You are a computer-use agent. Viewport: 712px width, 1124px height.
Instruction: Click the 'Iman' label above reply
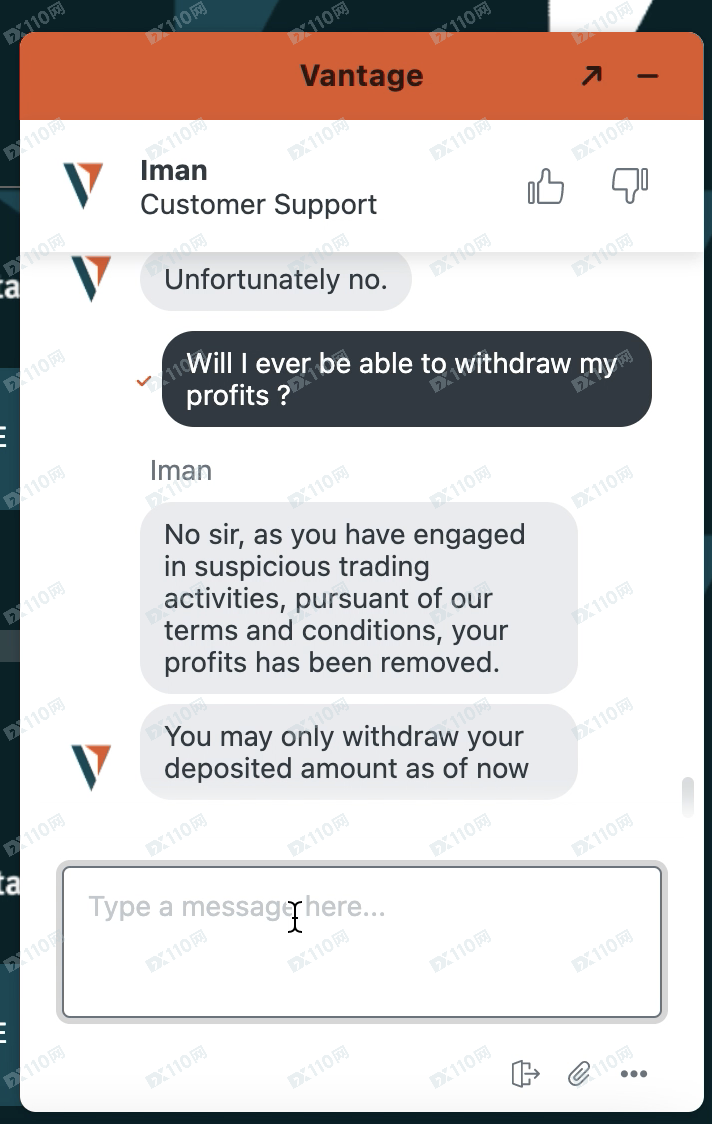pyautogui.click(x=181, y=471)
